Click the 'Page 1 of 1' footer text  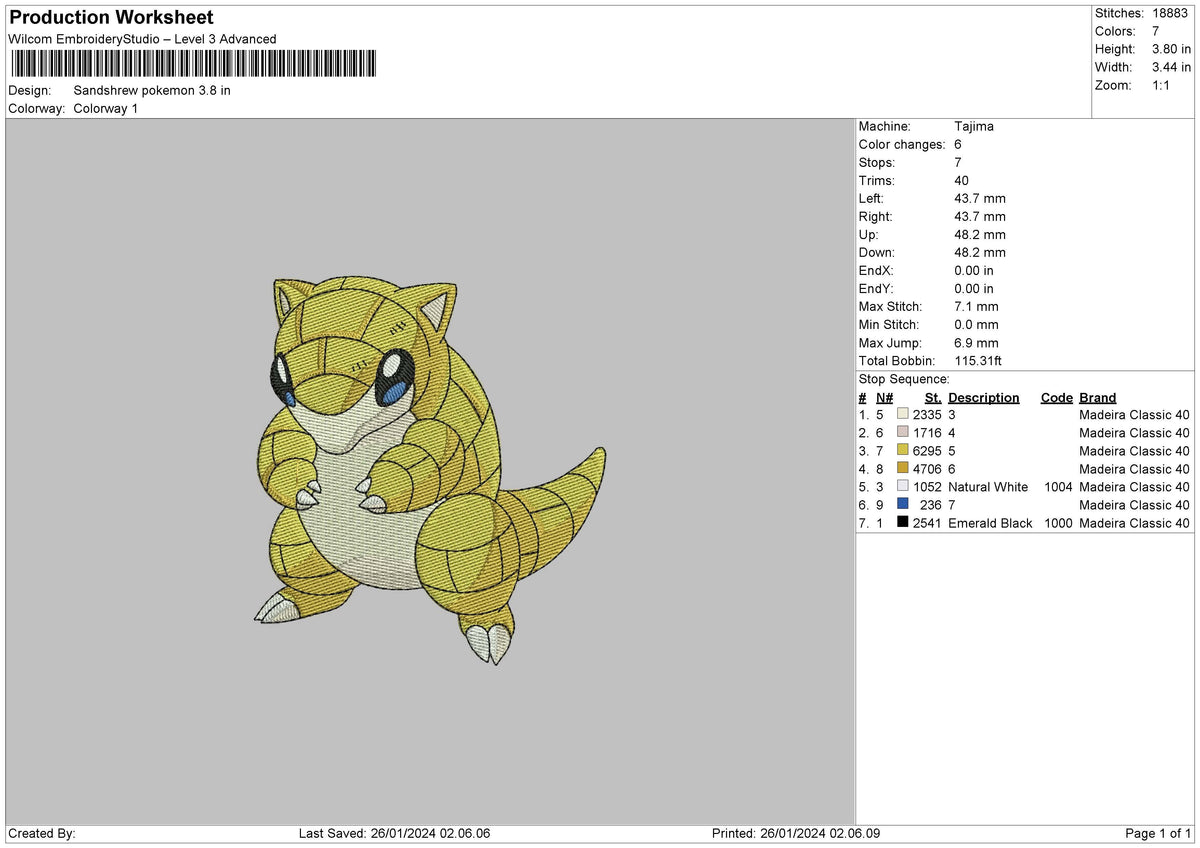[1158, 834]
